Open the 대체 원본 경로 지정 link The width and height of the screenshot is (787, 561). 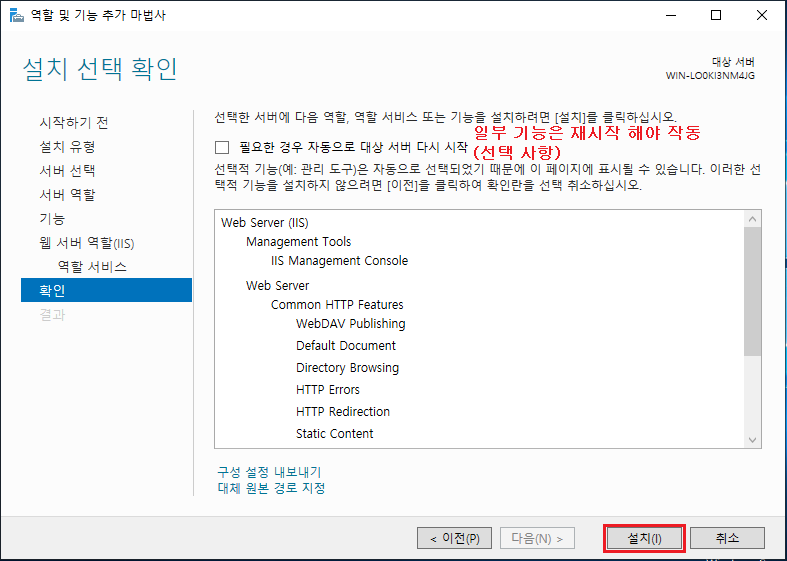click(271, 488)
